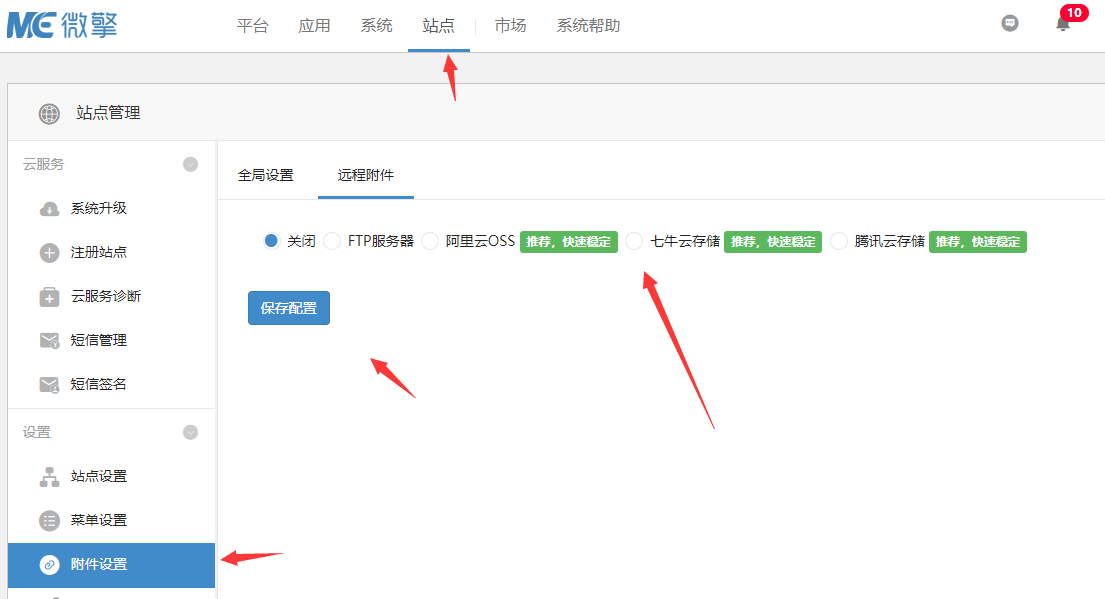Image resolution: width=1105 pixels, height=599 pixels.
Task: Open the 市场 top menu
Action: coord(510,26)
